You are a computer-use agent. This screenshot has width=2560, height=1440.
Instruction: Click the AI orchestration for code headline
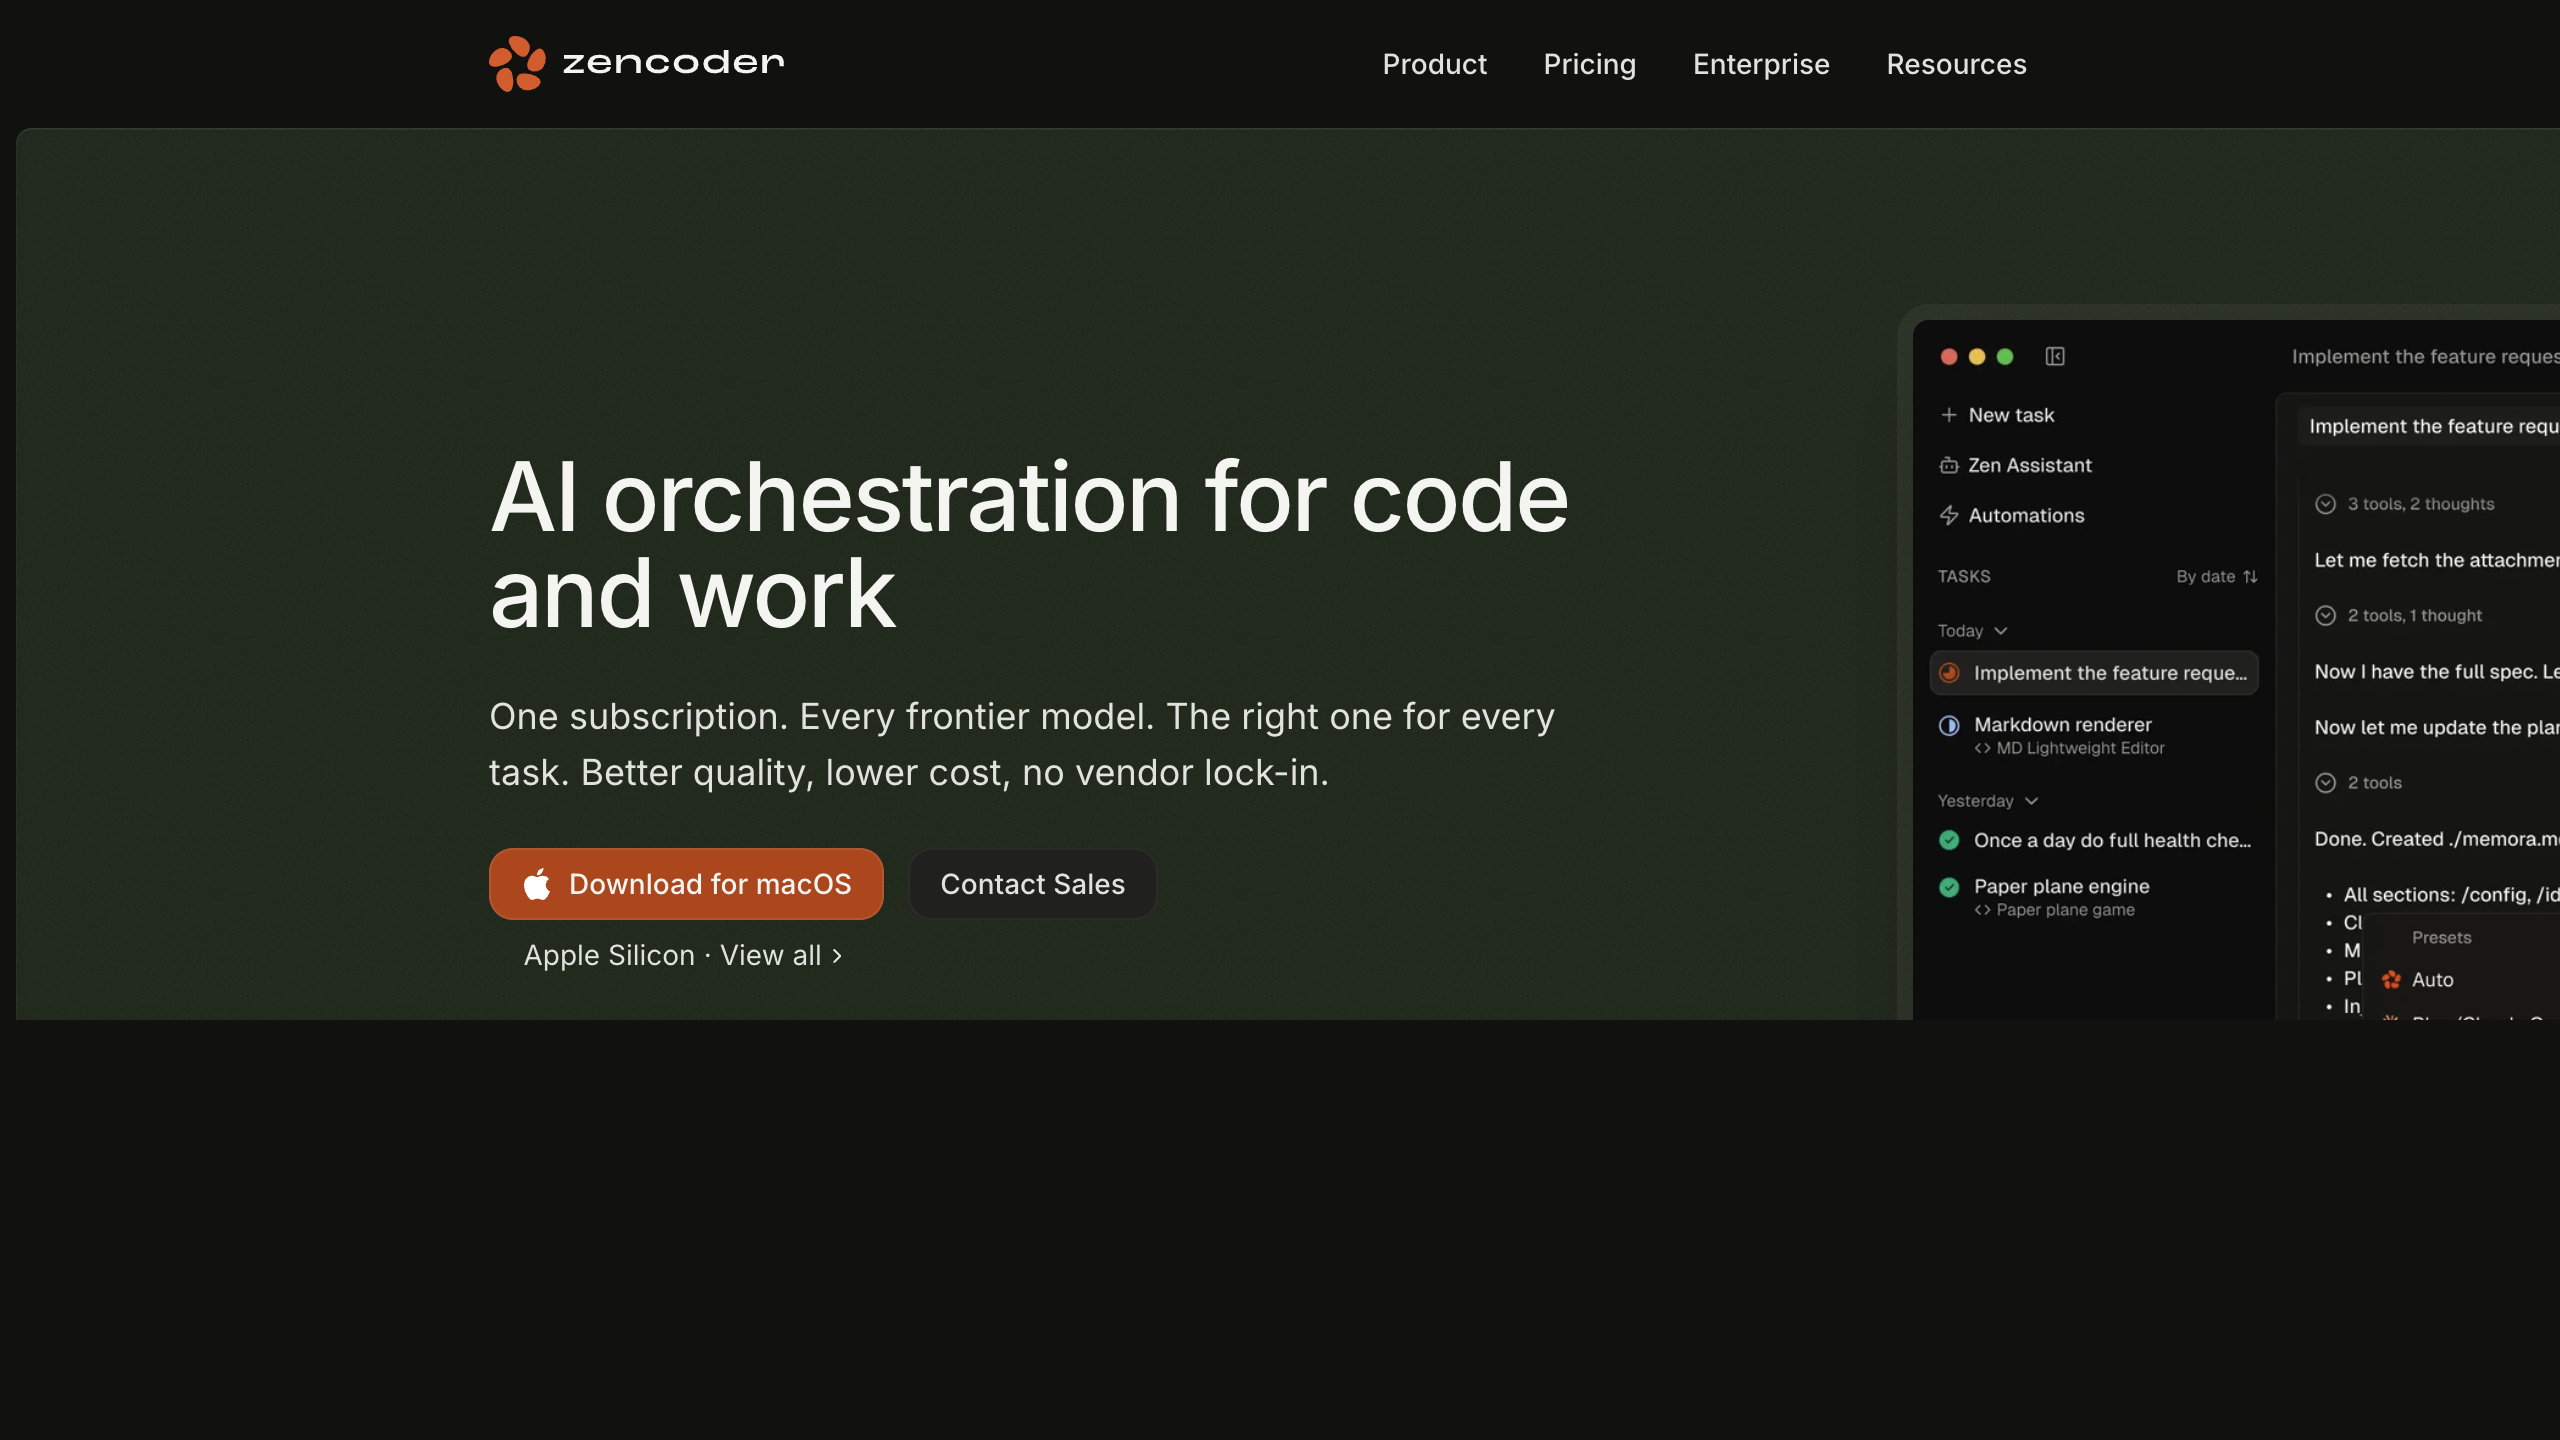[1029, 544]
